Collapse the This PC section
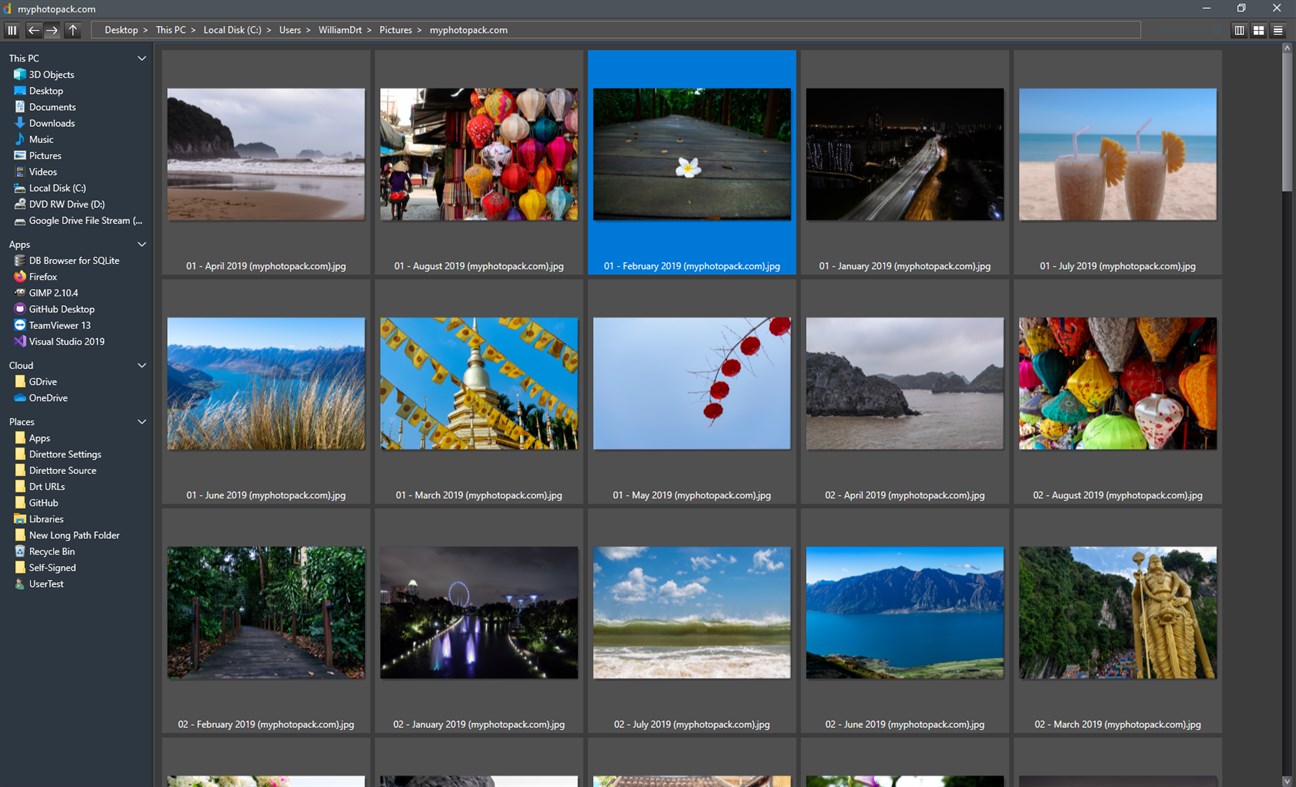 coord(142,58)
